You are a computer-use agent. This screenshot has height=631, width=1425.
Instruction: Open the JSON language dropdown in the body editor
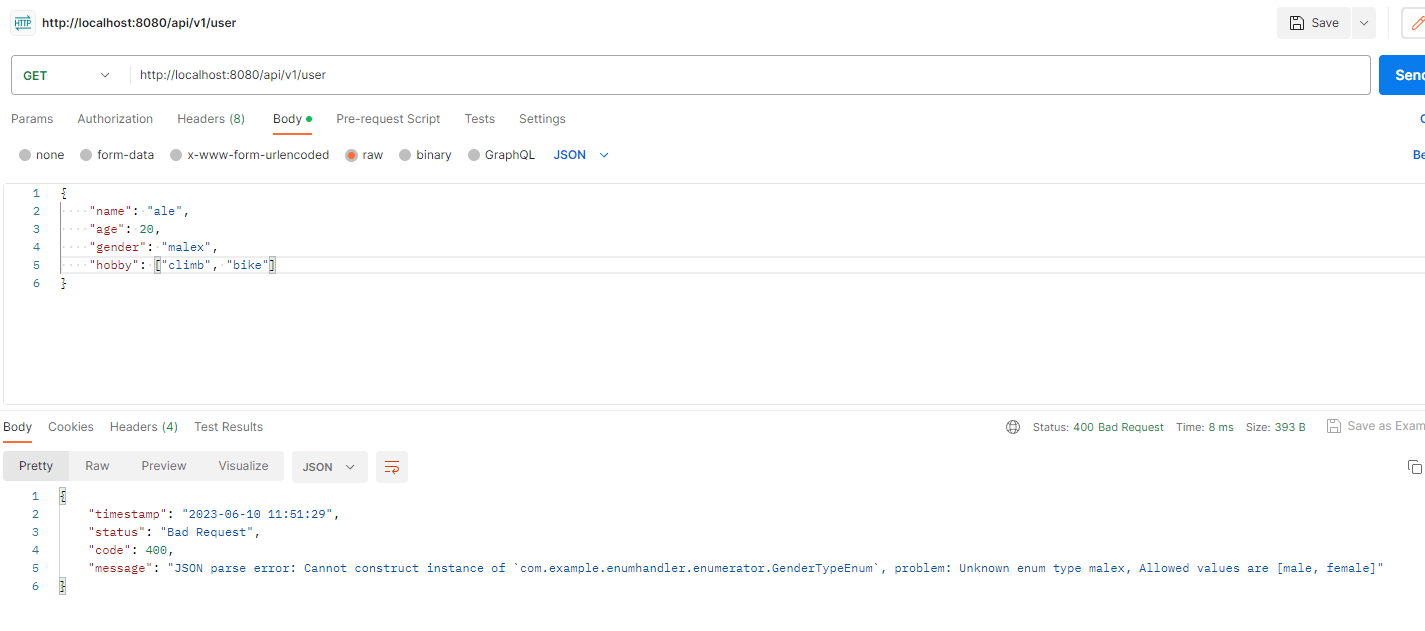point(579,154)
